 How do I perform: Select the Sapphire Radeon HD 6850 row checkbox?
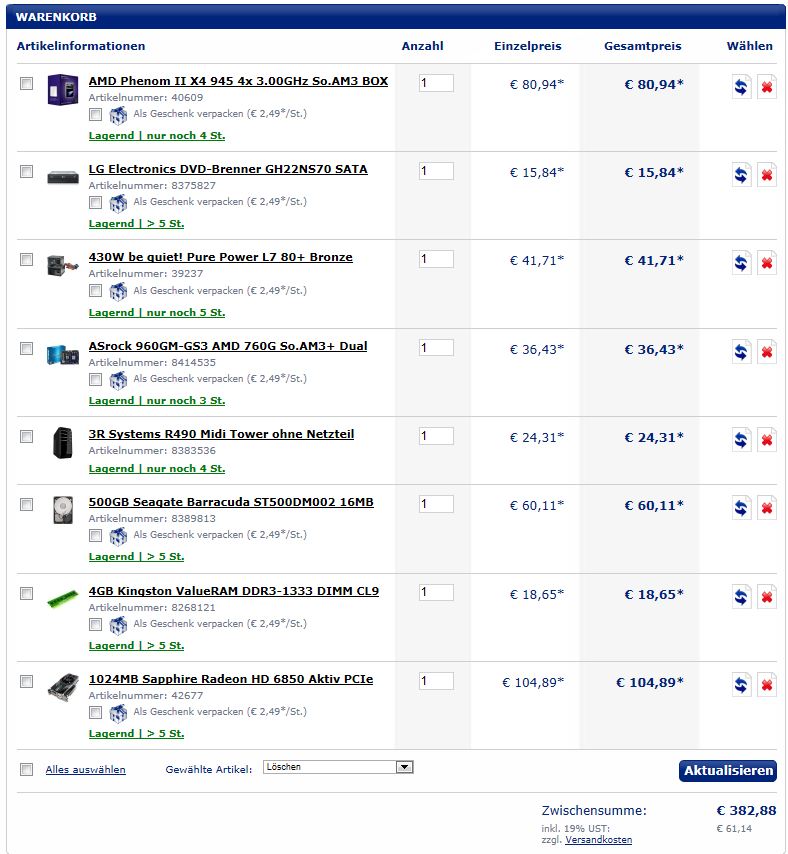26,682
